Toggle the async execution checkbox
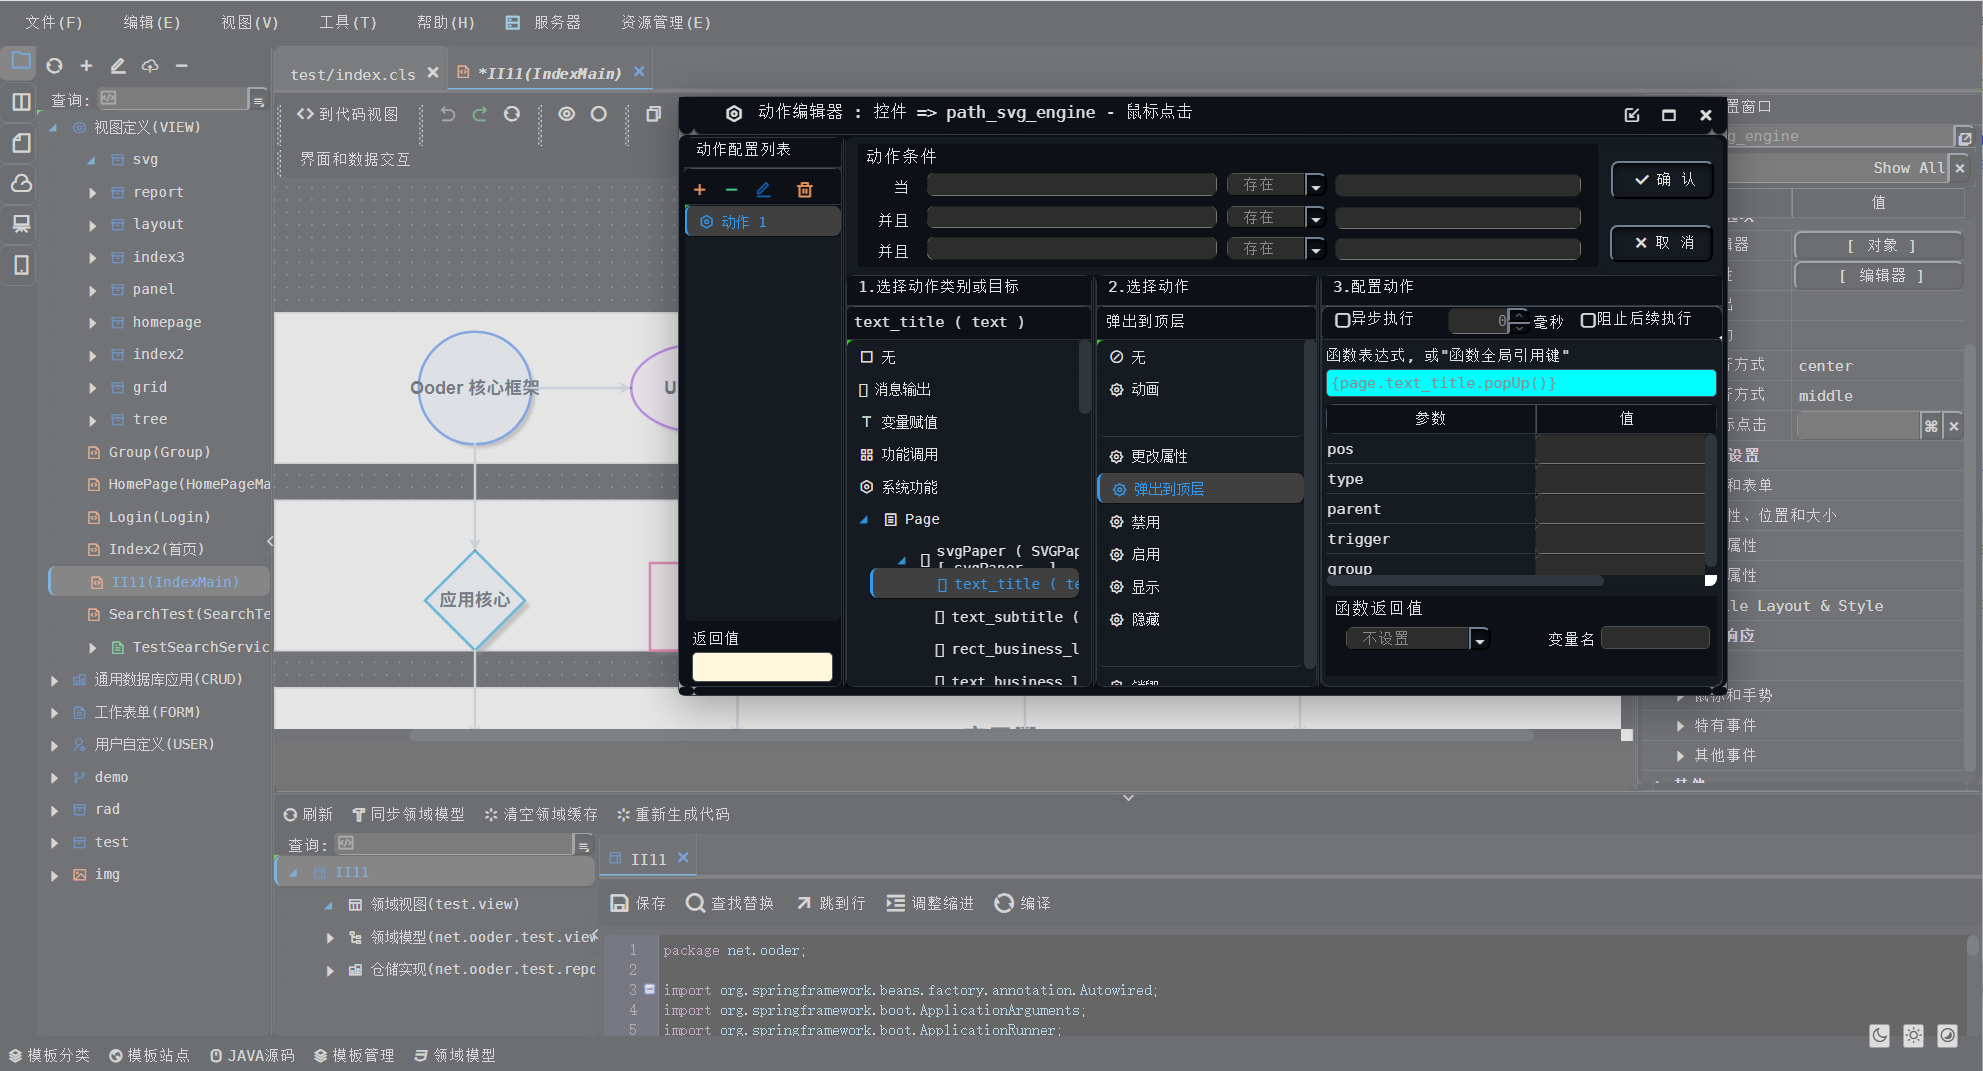Image resolution: width=1983 pixels, height=1071 pixels. click(x=1343, y=320)
